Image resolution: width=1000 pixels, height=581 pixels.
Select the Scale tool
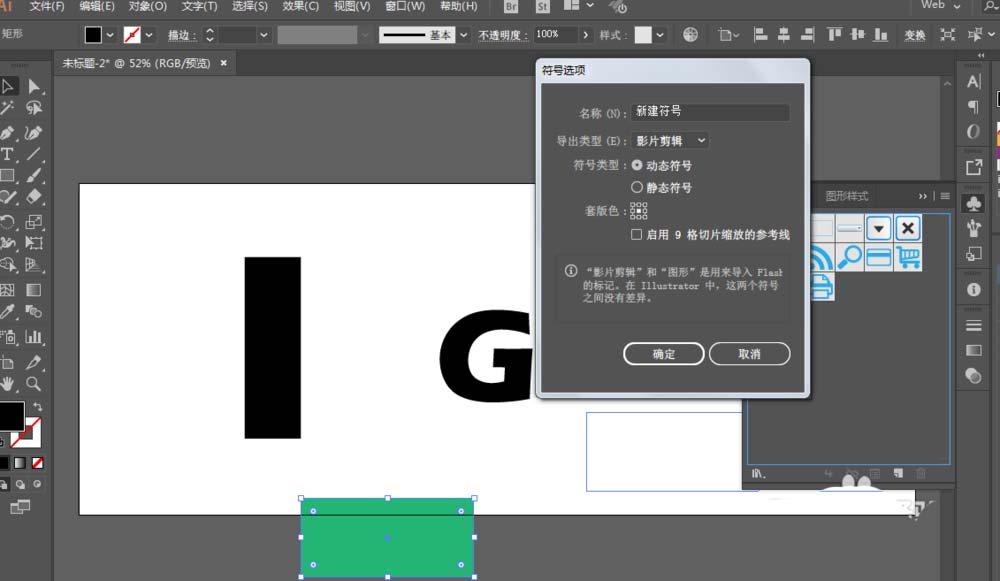[x=34, y=222]
